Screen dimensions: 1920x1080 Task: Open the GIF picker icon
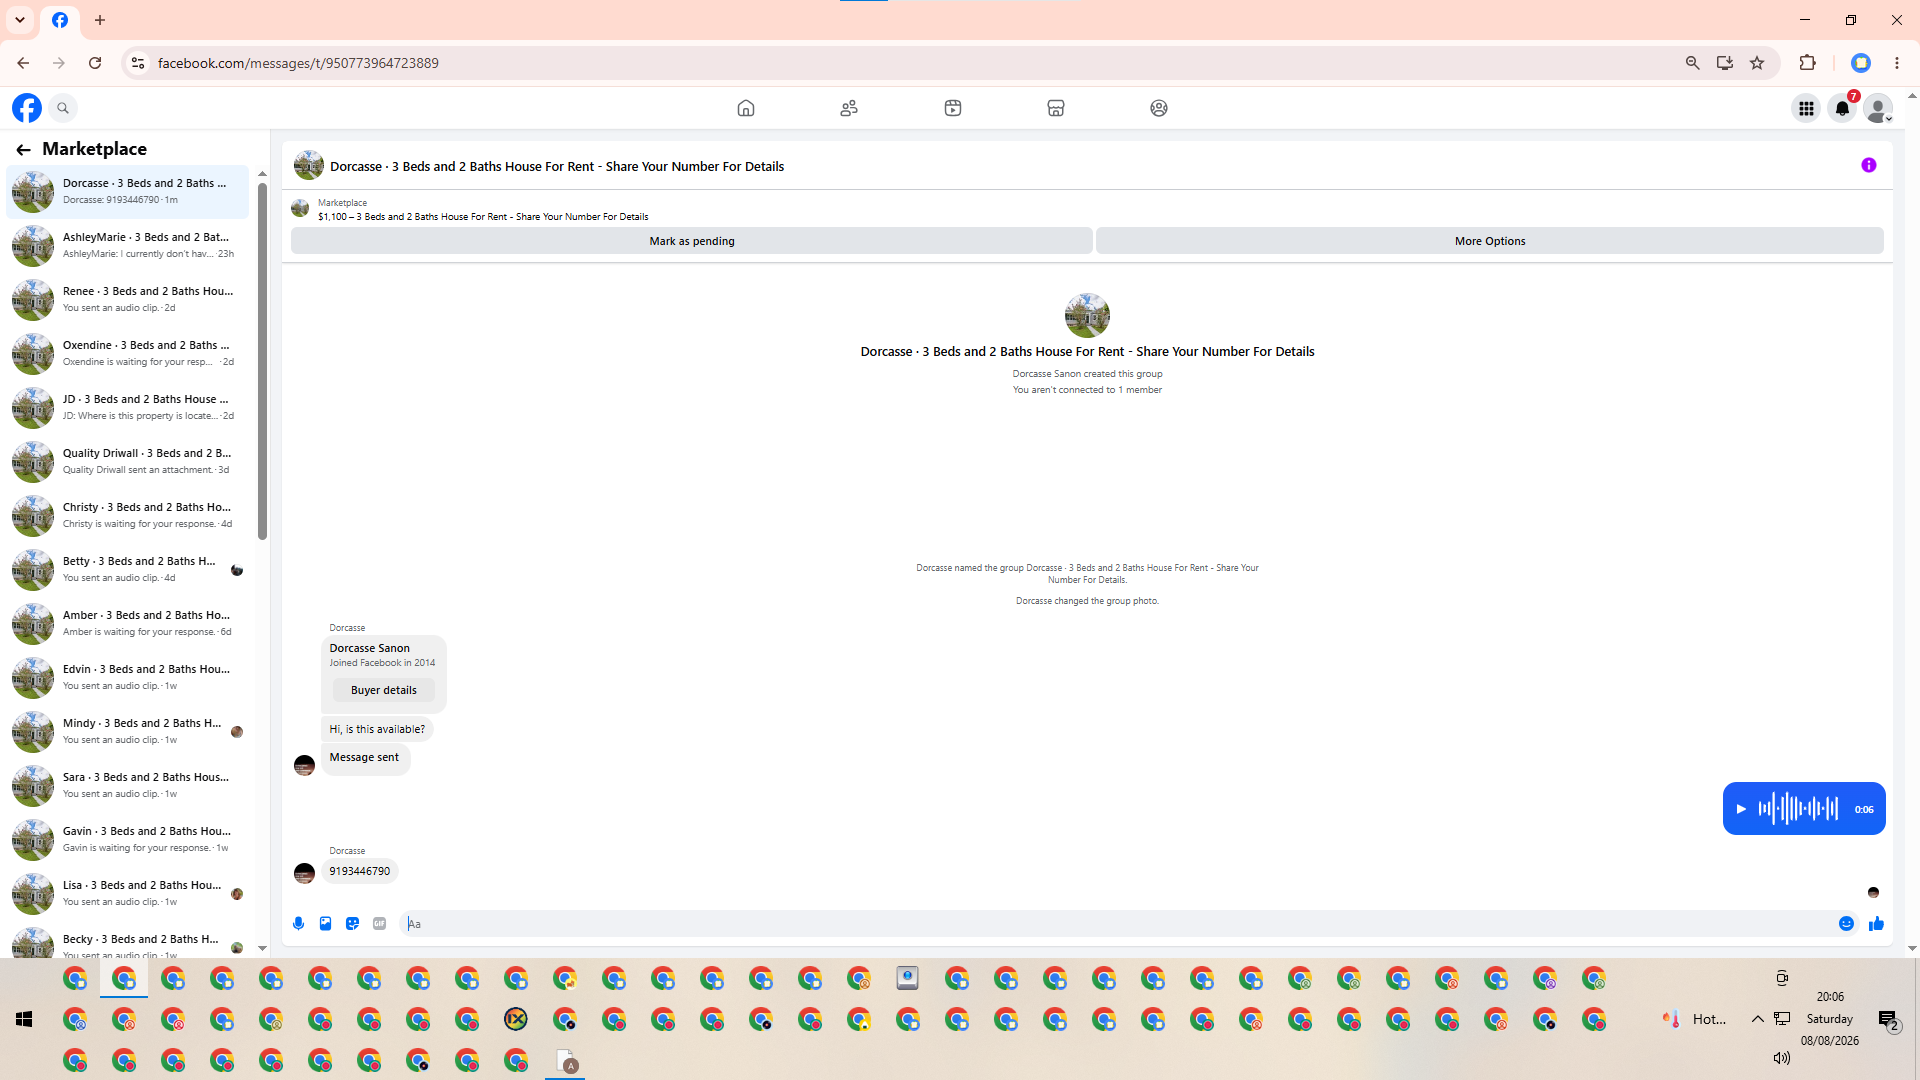(x=380, y=924)
